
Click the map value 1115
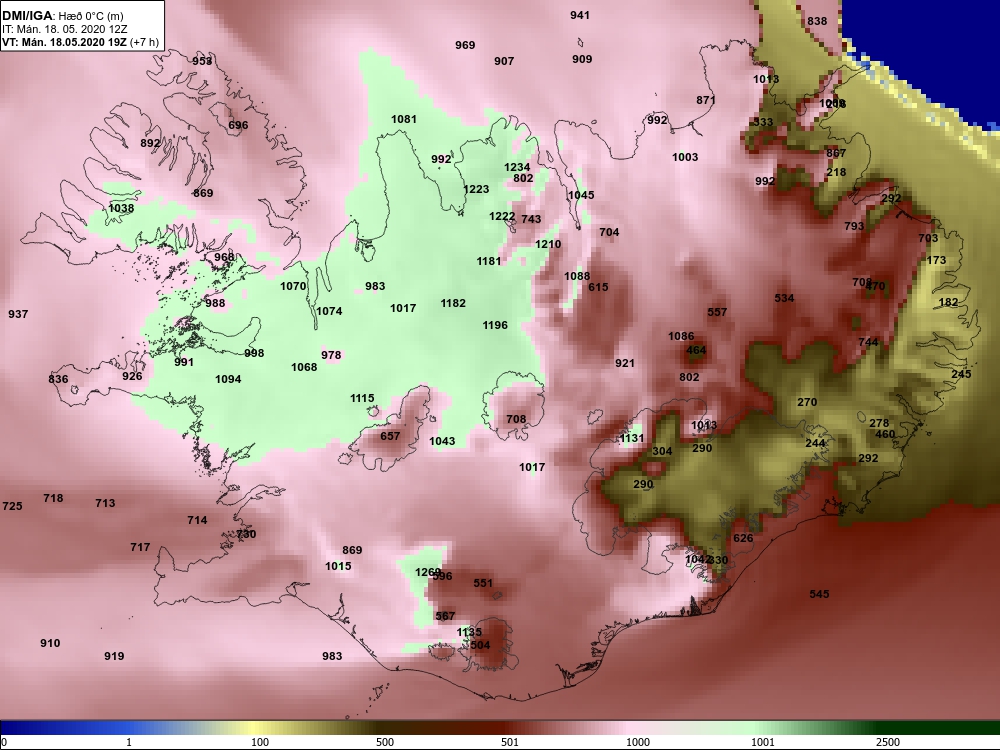(x=362, y=399)
